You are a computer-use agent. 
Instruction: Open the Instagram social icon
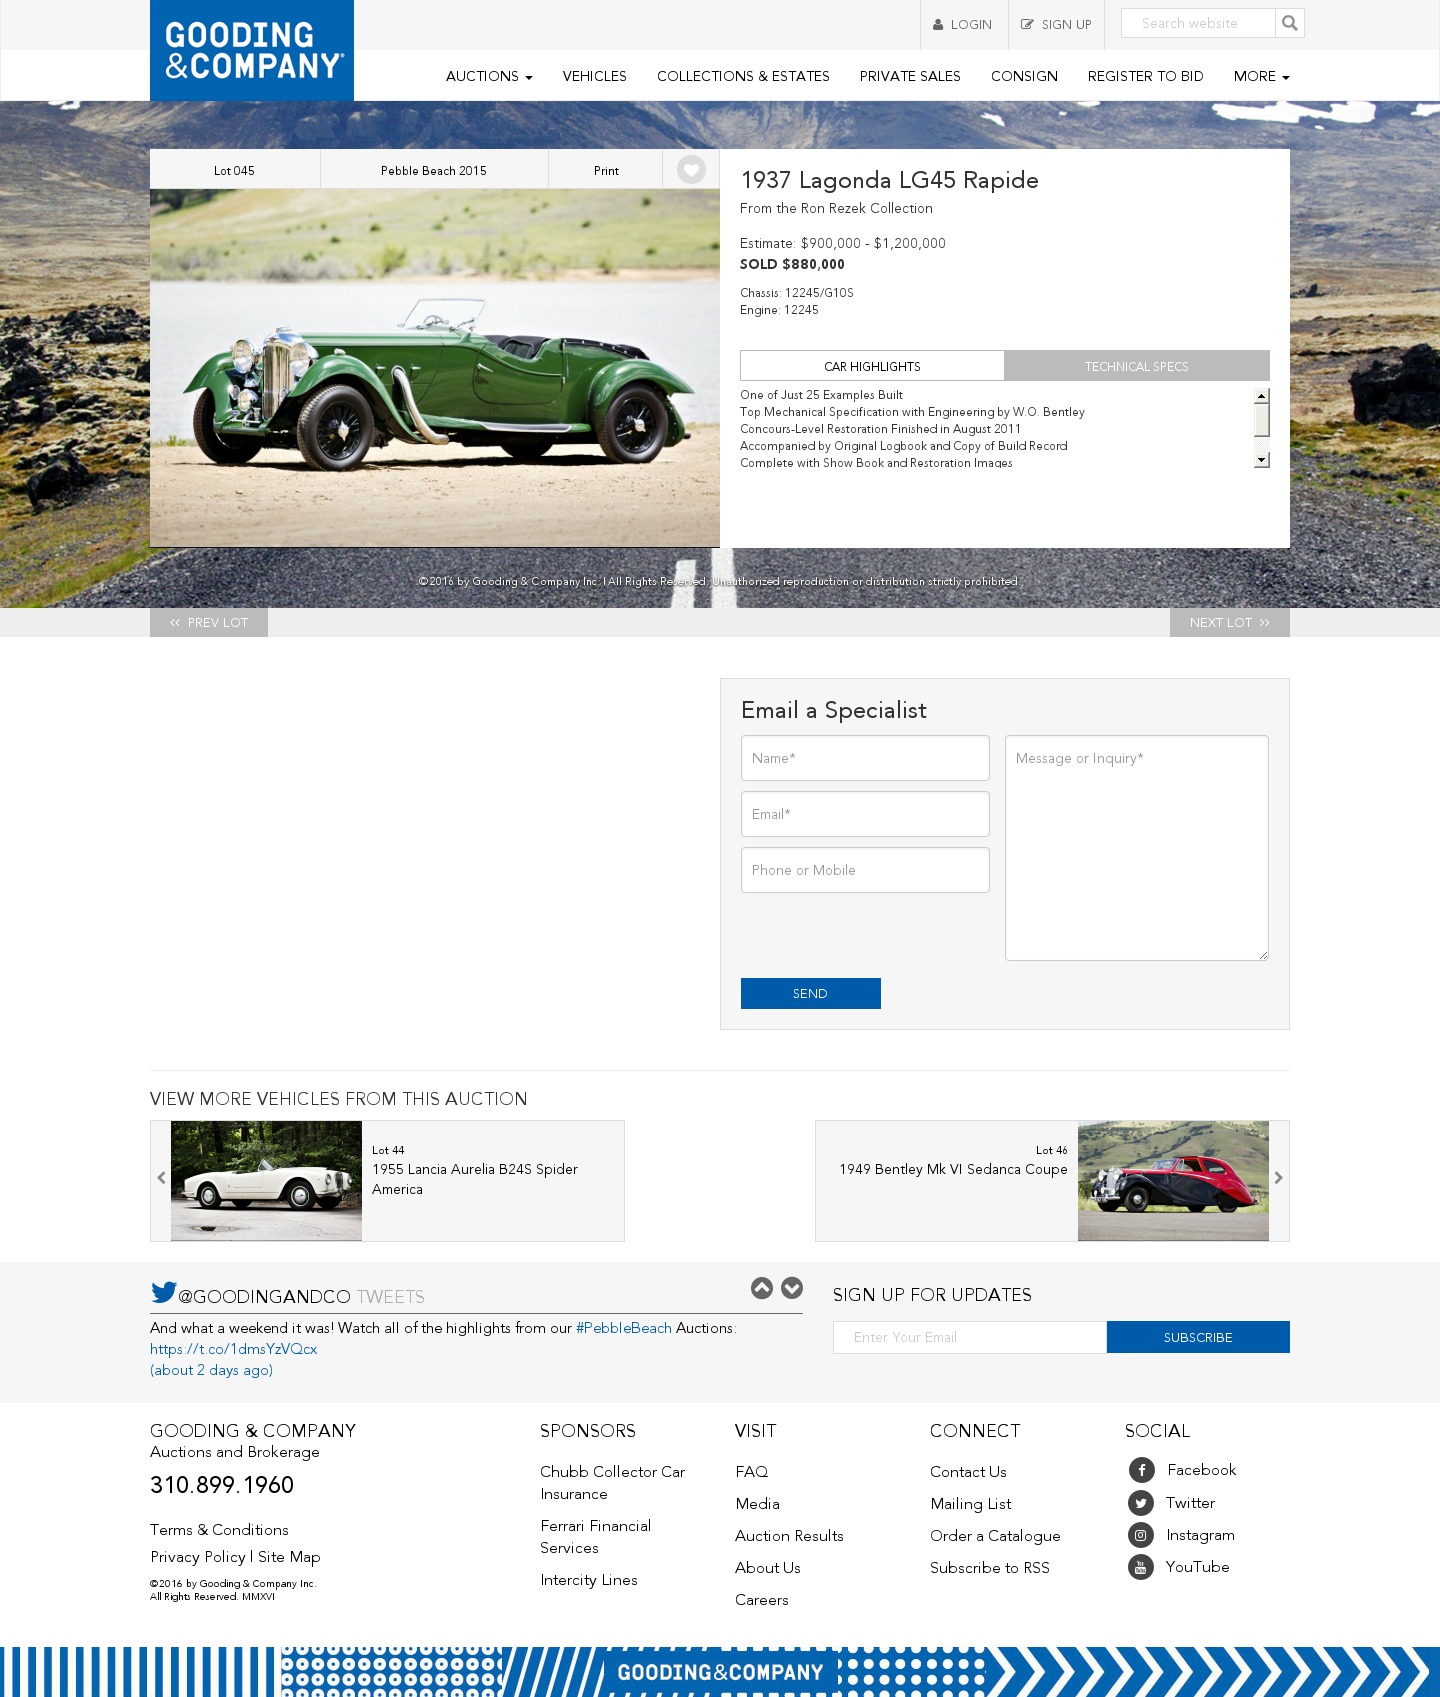pos(1141,1535)
